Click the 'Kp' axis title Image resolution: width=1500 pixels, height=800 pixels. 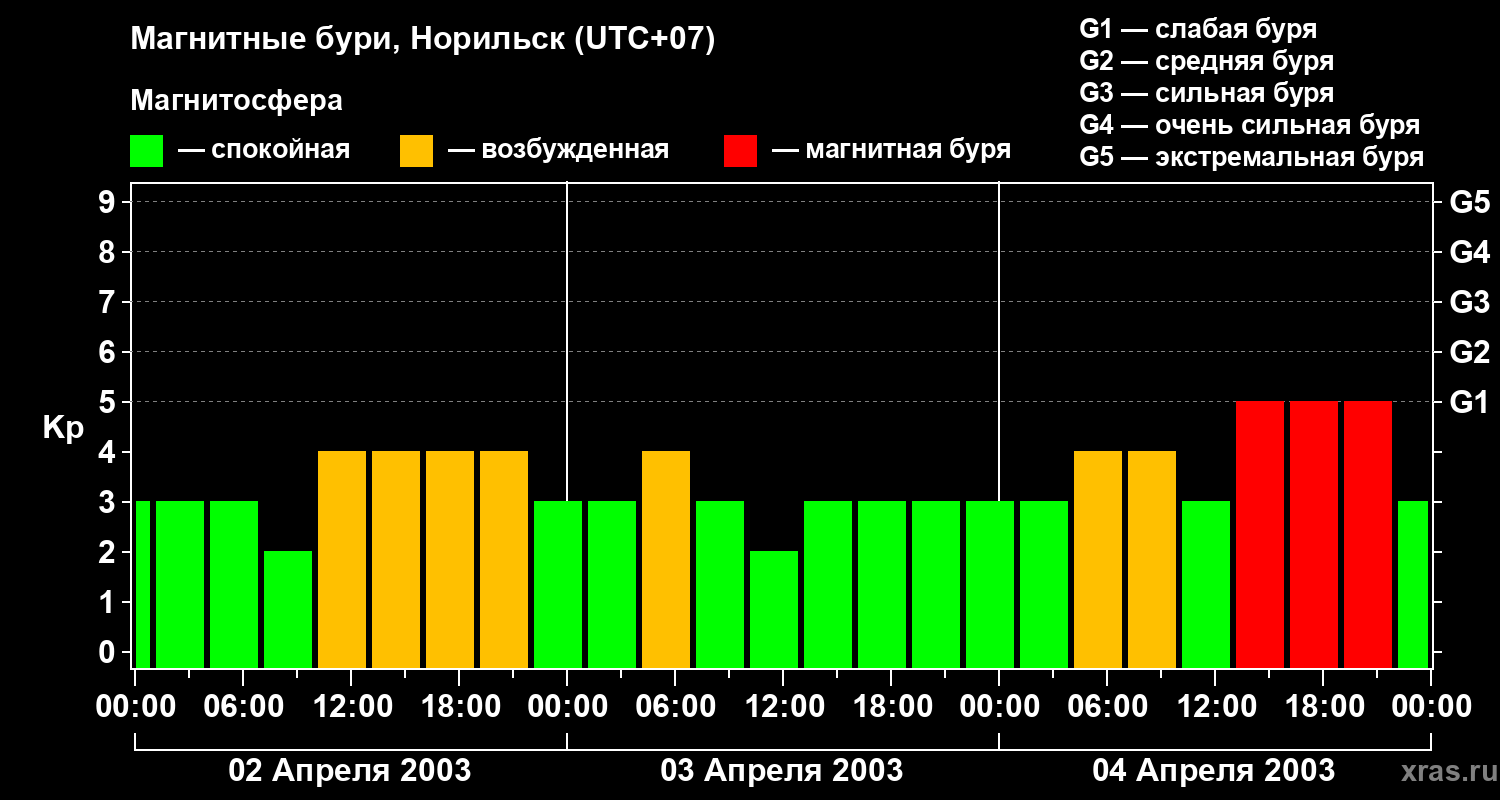tap(62, 428)
